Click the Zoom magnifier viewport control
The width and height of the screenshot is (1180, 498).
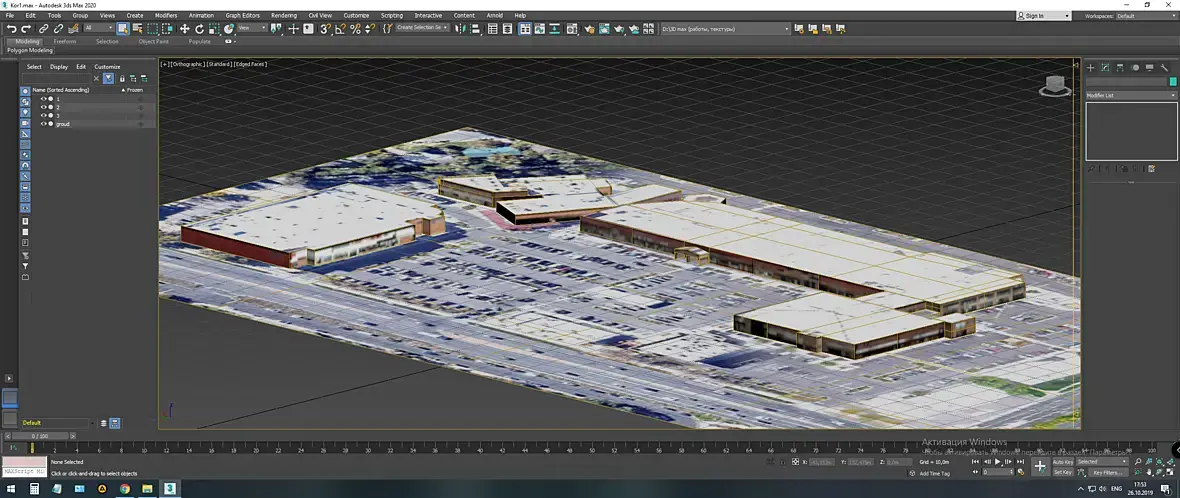tap(1139, 461)
